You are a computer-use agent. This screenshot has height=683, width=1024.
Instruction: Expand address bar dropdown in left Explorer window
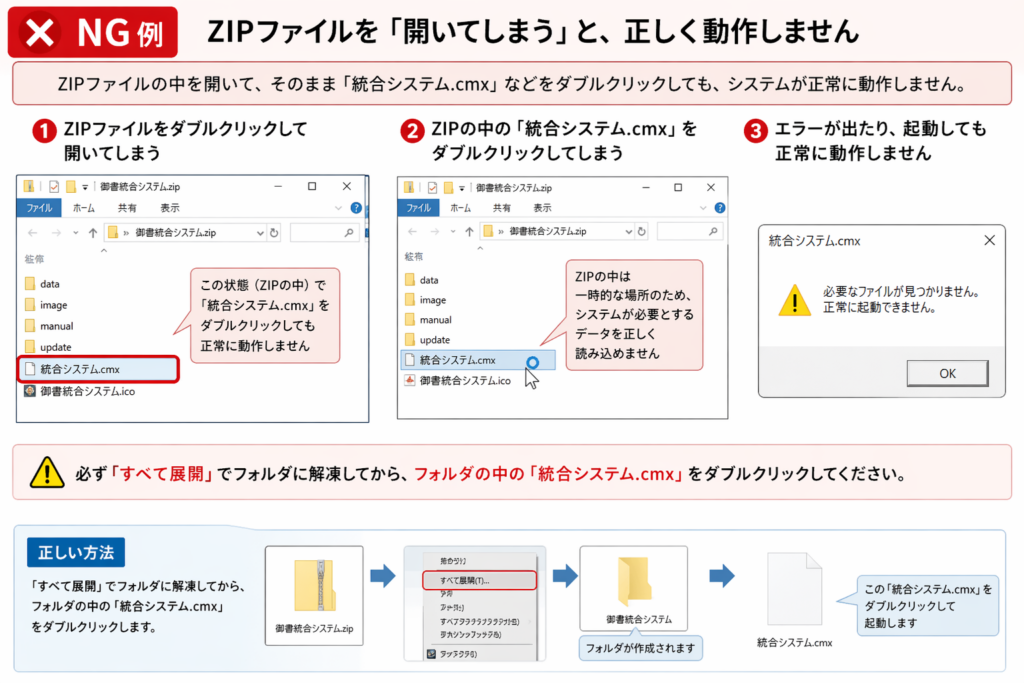(258, 232)
